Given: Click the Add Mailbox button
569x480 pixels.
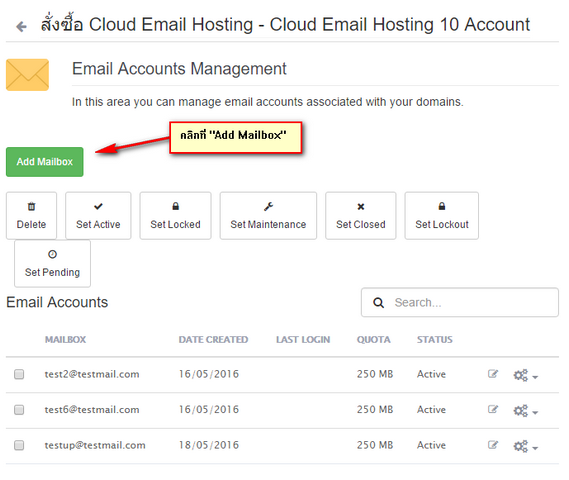Looking at the screenshot, I should coord(45,162).
